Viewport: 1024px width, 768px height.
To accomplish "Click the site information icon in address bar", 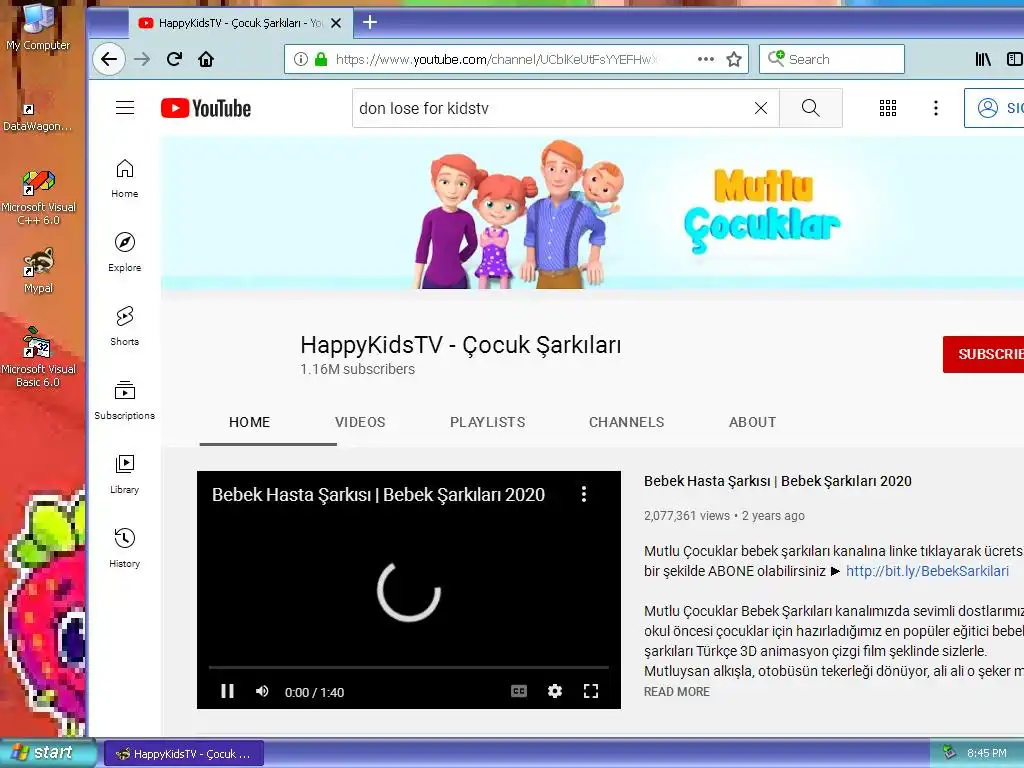I will [x=300, y=59].
